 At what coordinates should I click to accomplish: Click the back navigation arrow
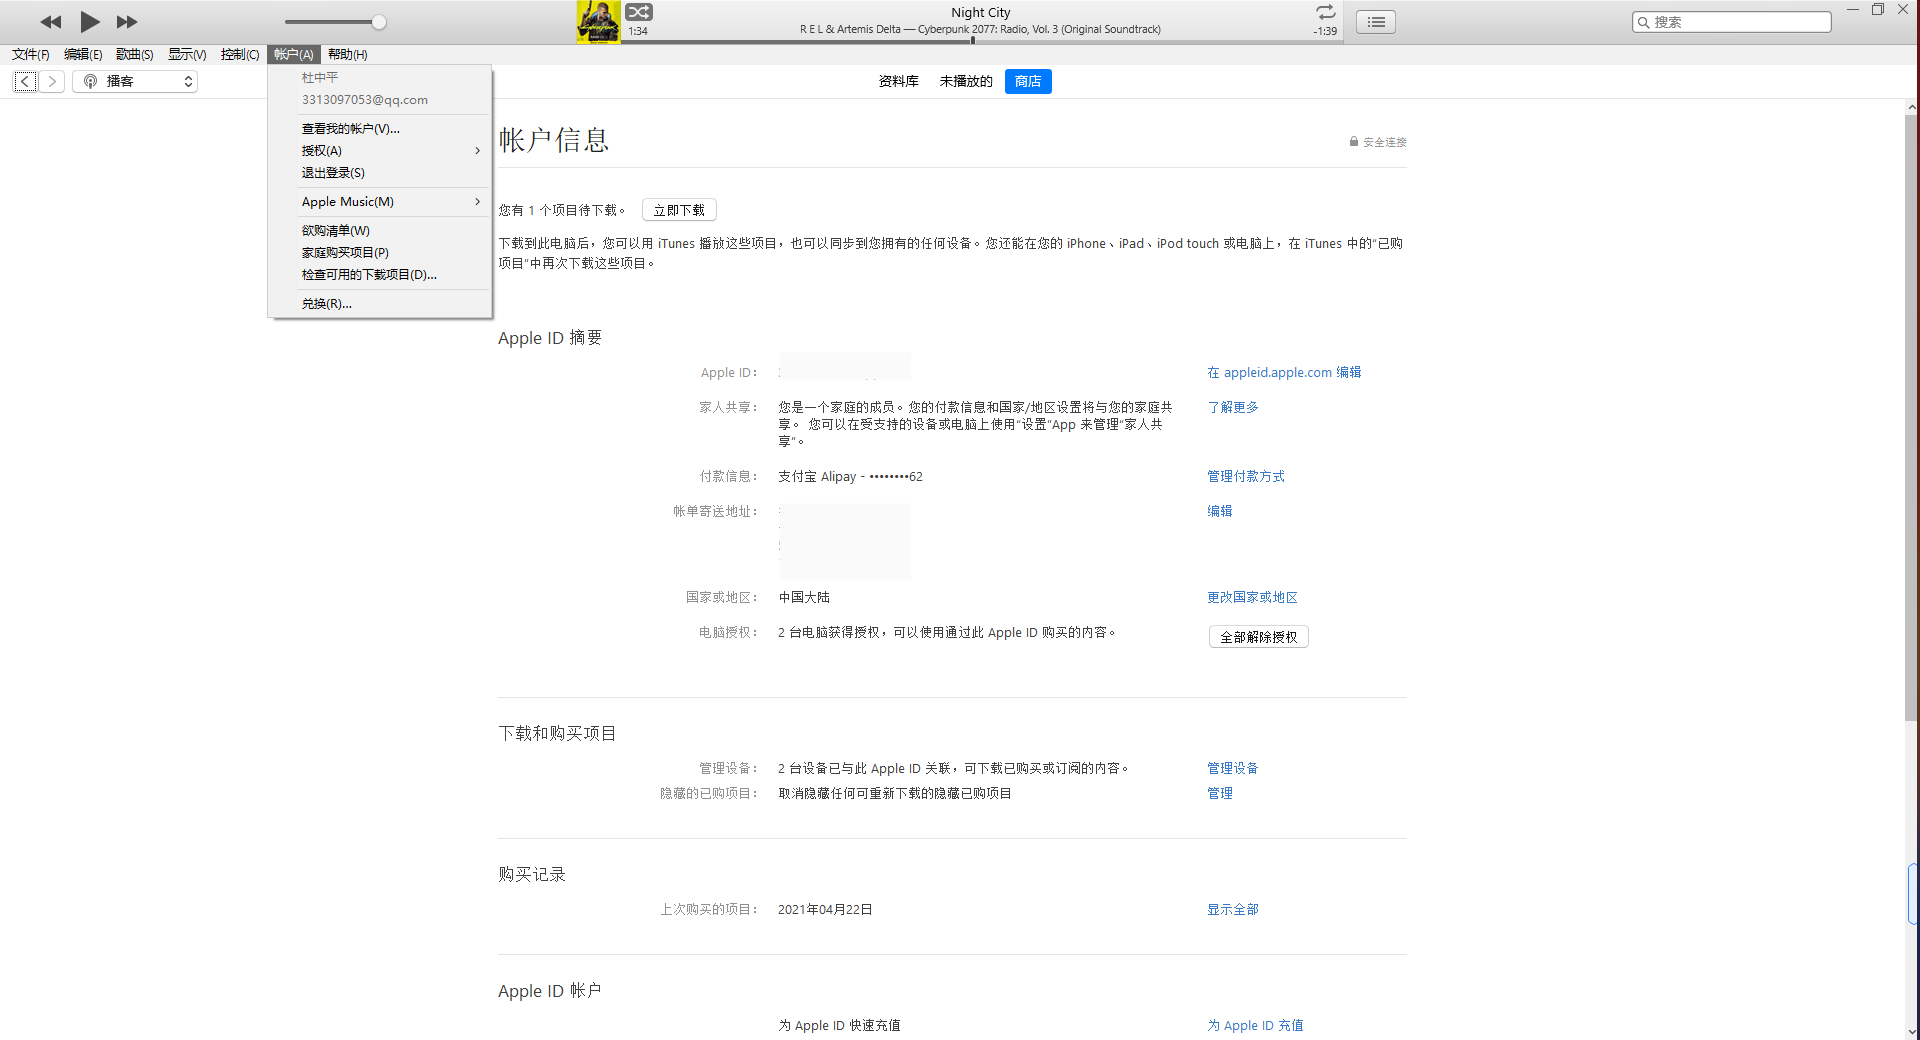[26, 82]
